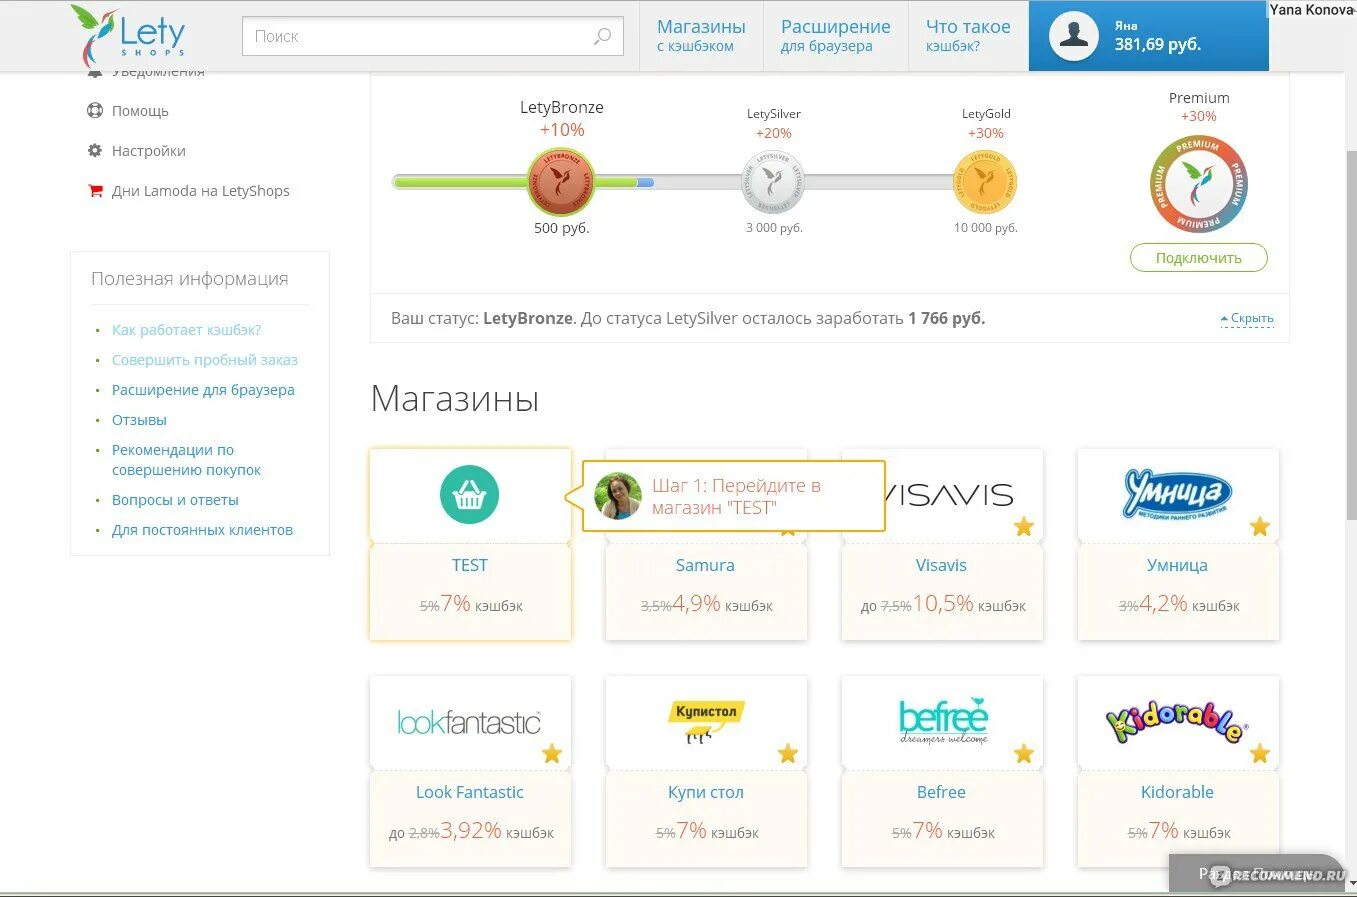This screenshot has height=897, width=1357.
Task: Open the Купи стол name link
Action: click(705, 792)
